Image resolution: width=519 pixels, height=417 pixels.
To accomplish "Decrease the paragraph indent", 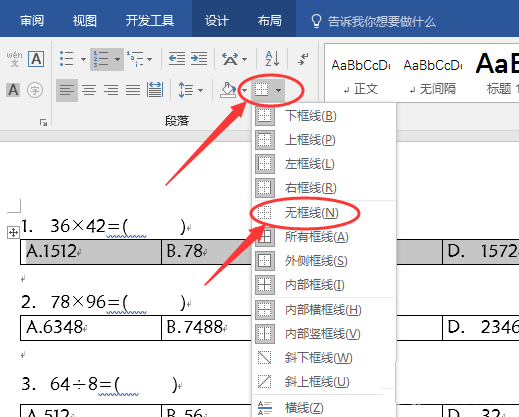I will [177, 59].
